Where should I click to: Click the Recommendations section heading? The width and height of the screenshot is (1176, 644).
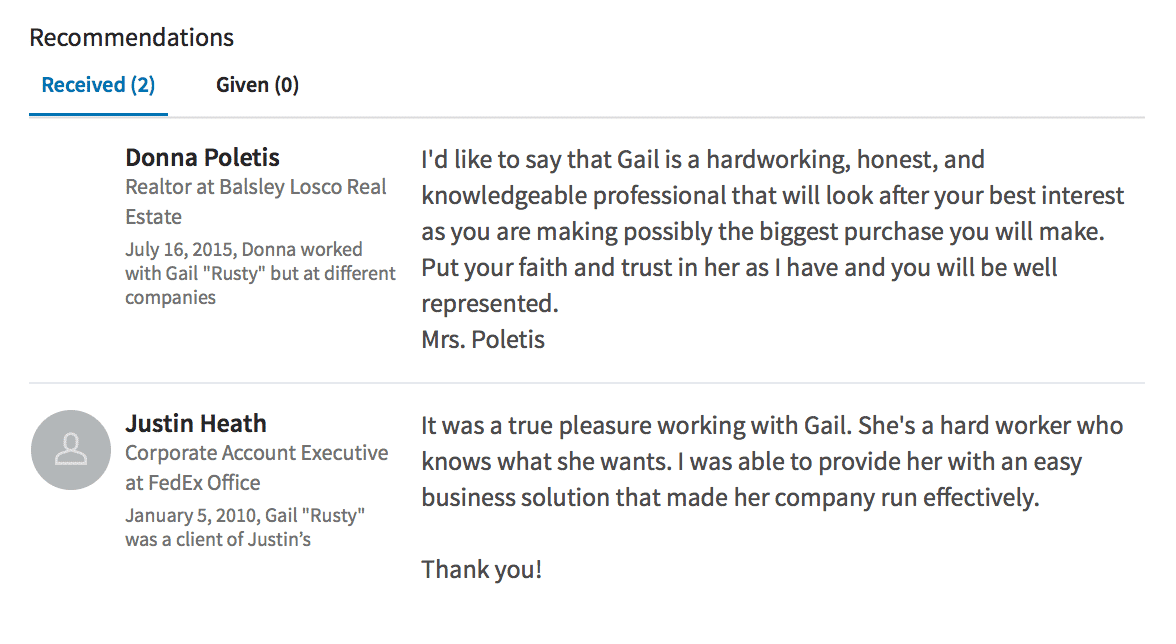click(131, 38)
